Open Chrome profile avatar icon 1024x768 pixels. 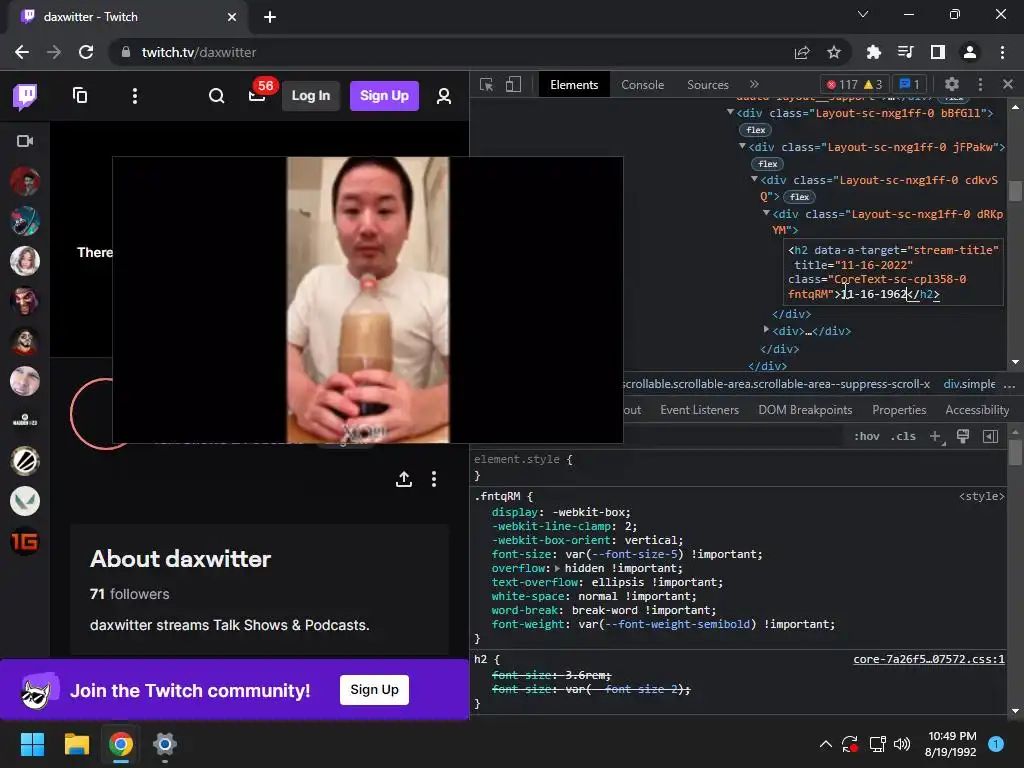point(970,52)
